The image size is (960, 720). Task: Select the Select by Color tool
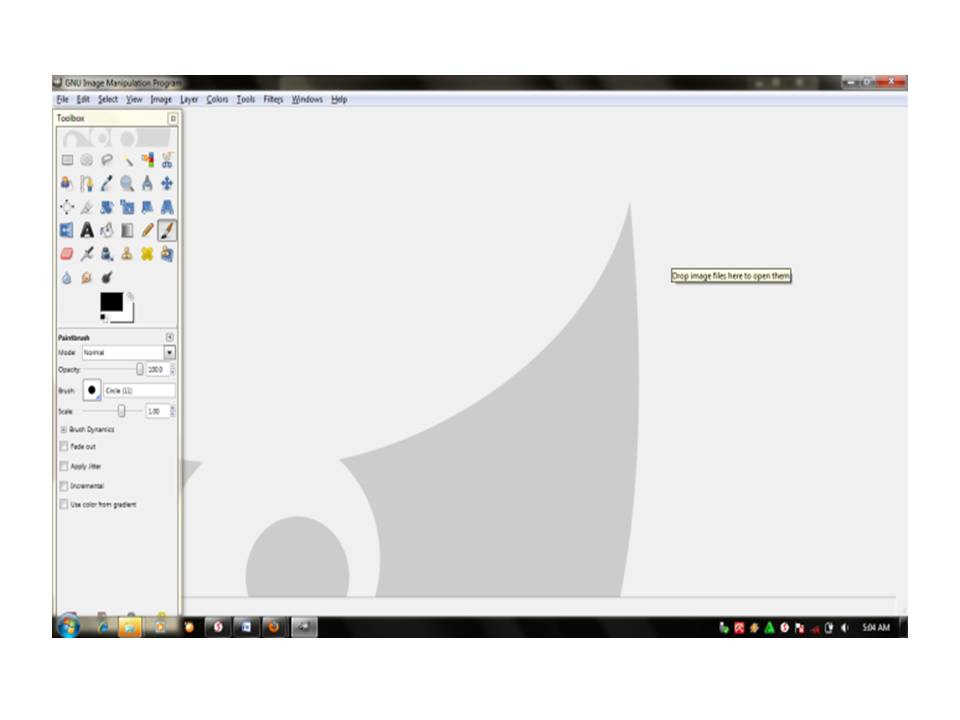(x=148, y=160)
